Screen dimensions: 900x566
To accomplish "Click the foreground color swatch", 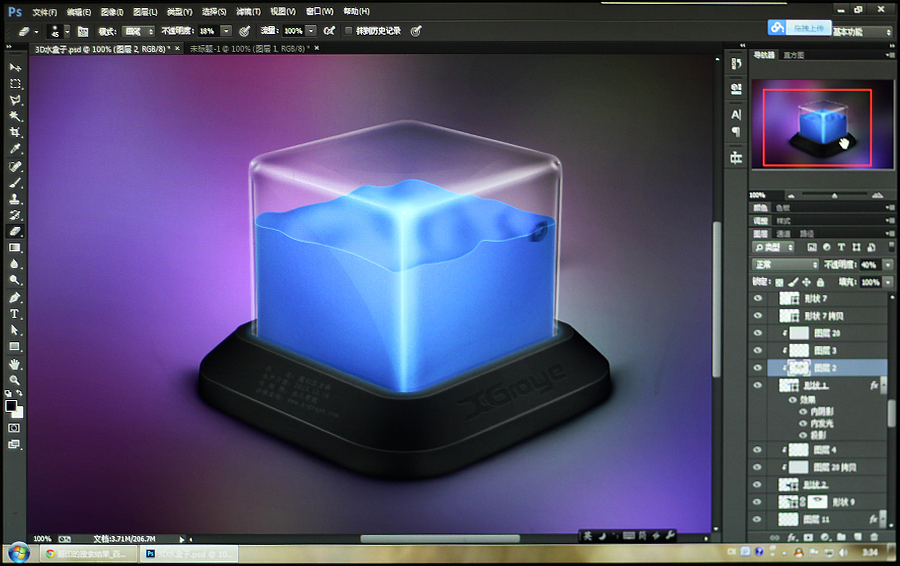I will pyautogui.click(x=11, y=406).
